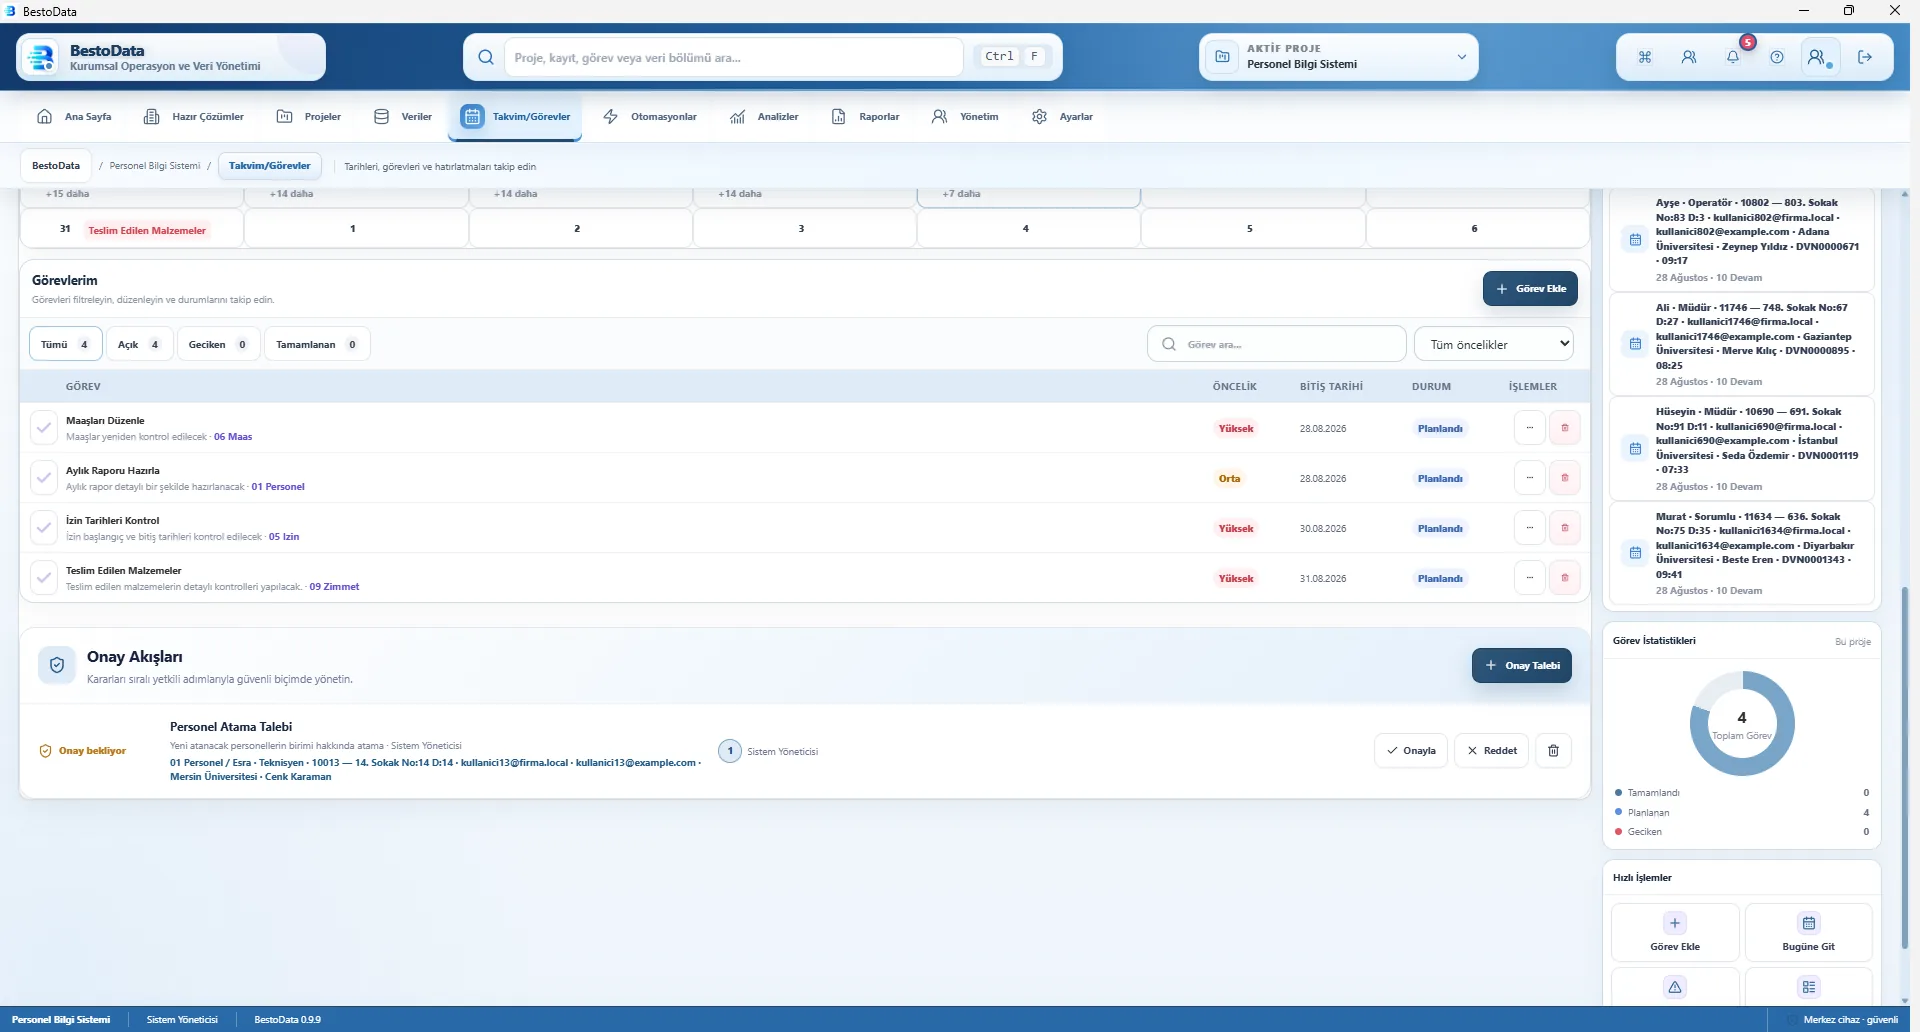
Task: Show the Tümü tasks filter
Action: pyautogui.click(x=65, y=344)
